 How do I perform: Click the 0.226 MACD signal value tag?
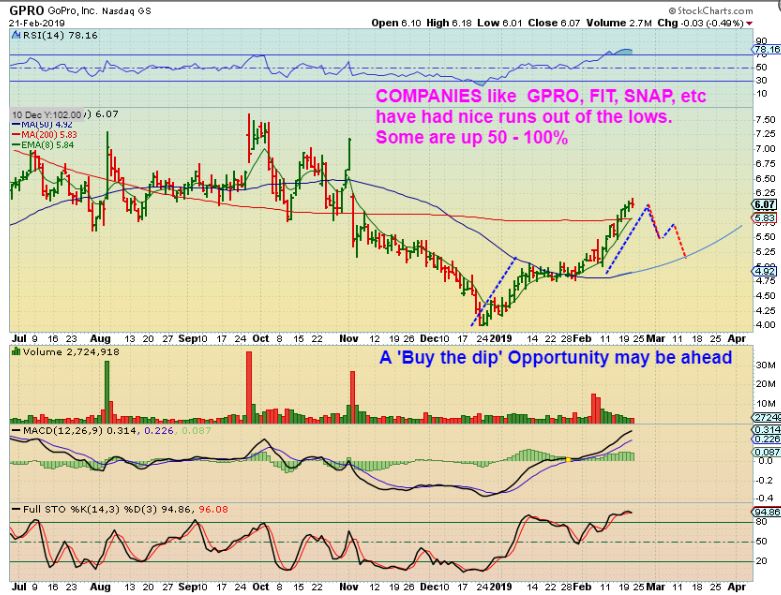(x=766, y=439)
